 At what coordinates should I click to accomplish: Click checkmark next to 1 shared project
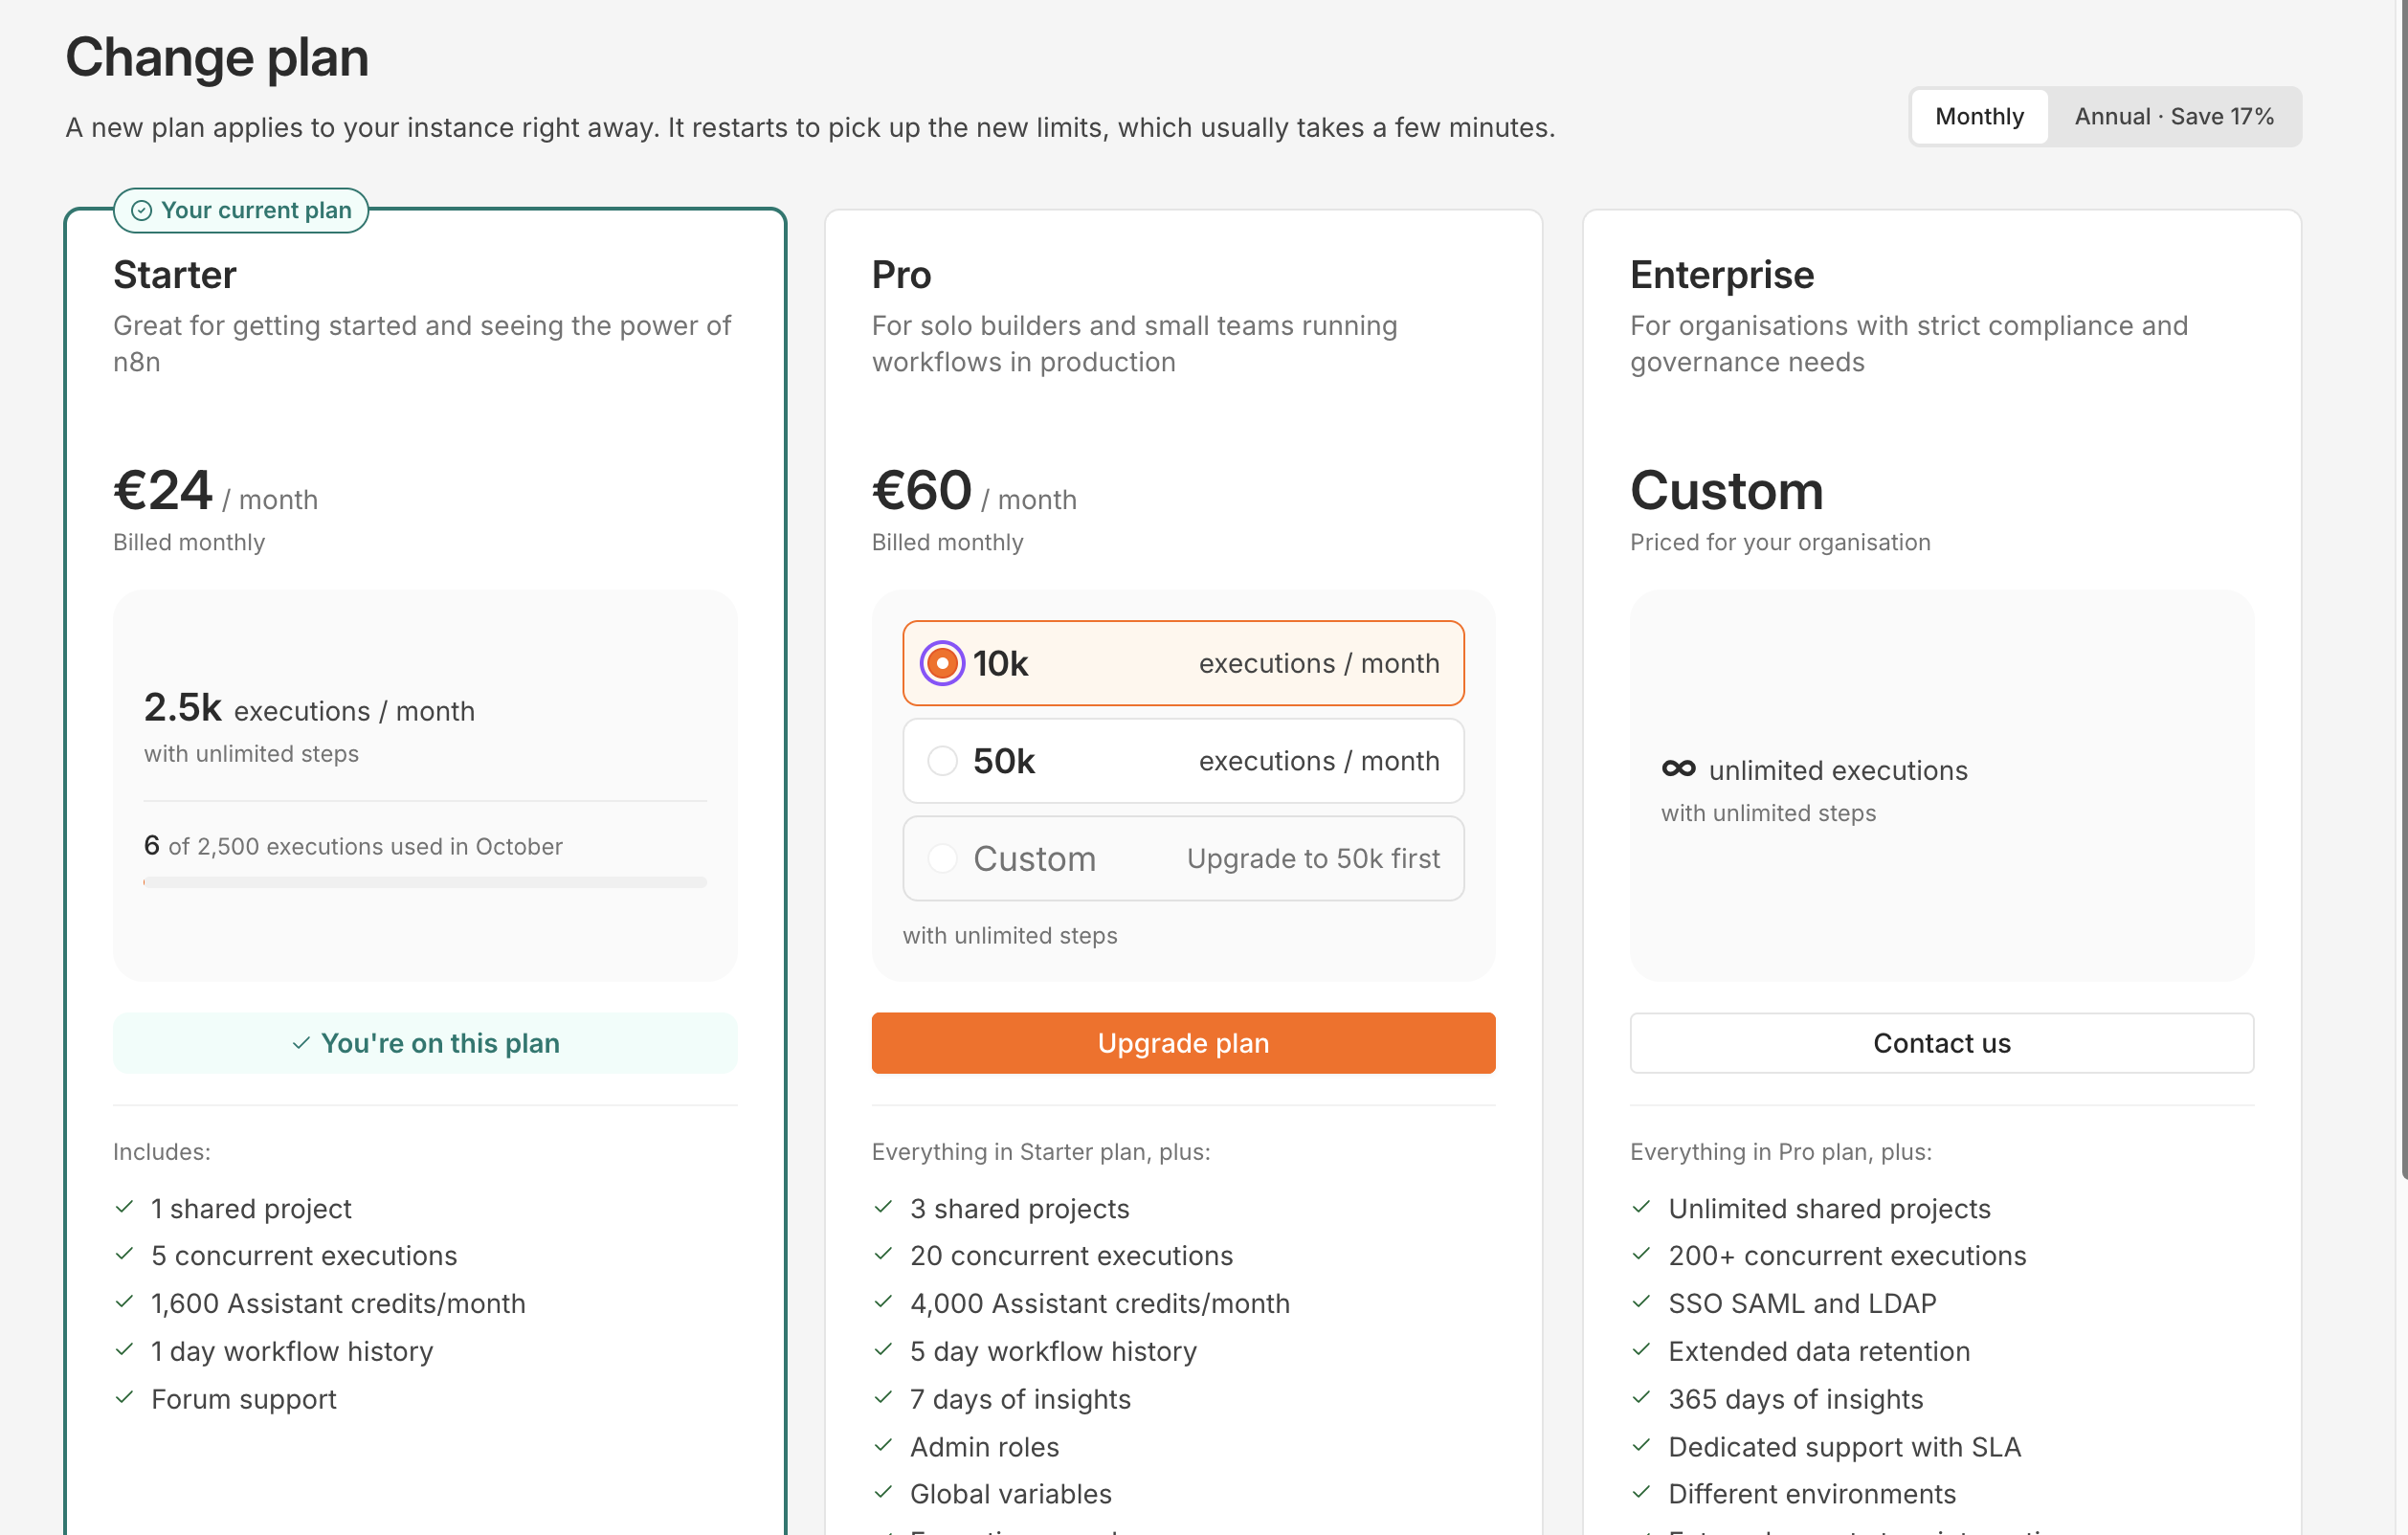pyautogui.click(x=125, y=1207)
